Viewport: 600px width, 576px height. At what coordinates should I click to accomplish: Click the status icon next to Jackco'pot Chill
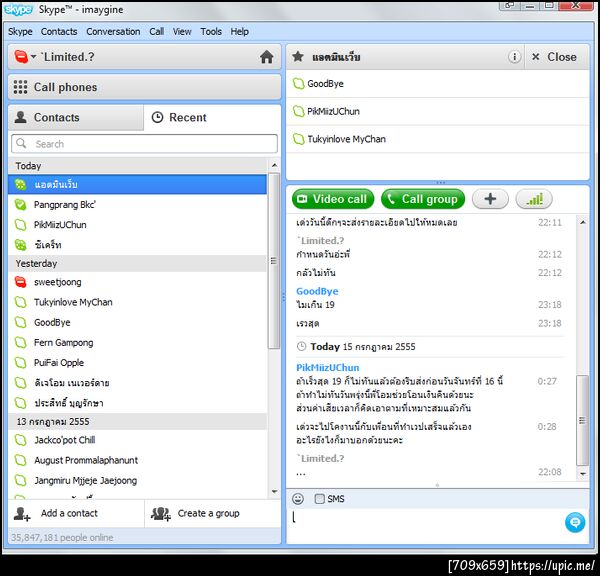click(20, 440)
